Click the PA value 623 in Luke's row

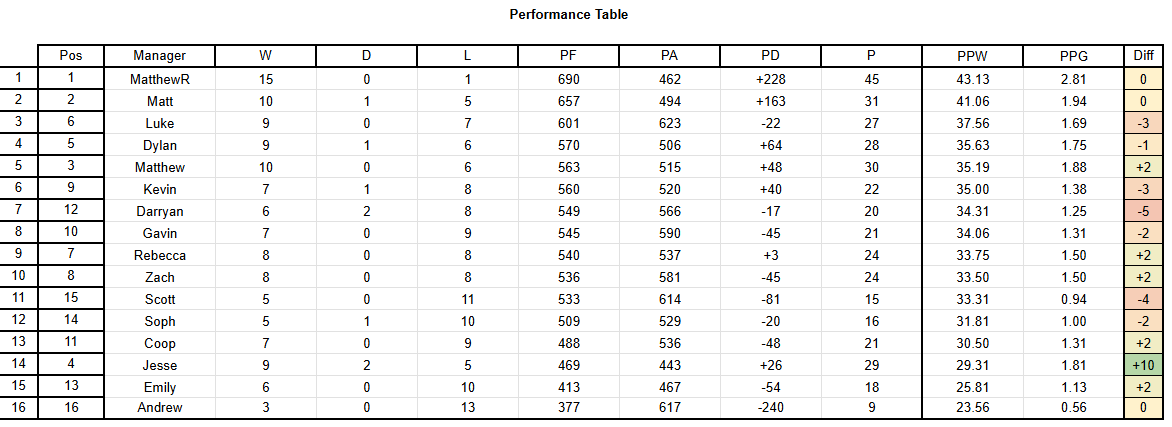[669, 122]
